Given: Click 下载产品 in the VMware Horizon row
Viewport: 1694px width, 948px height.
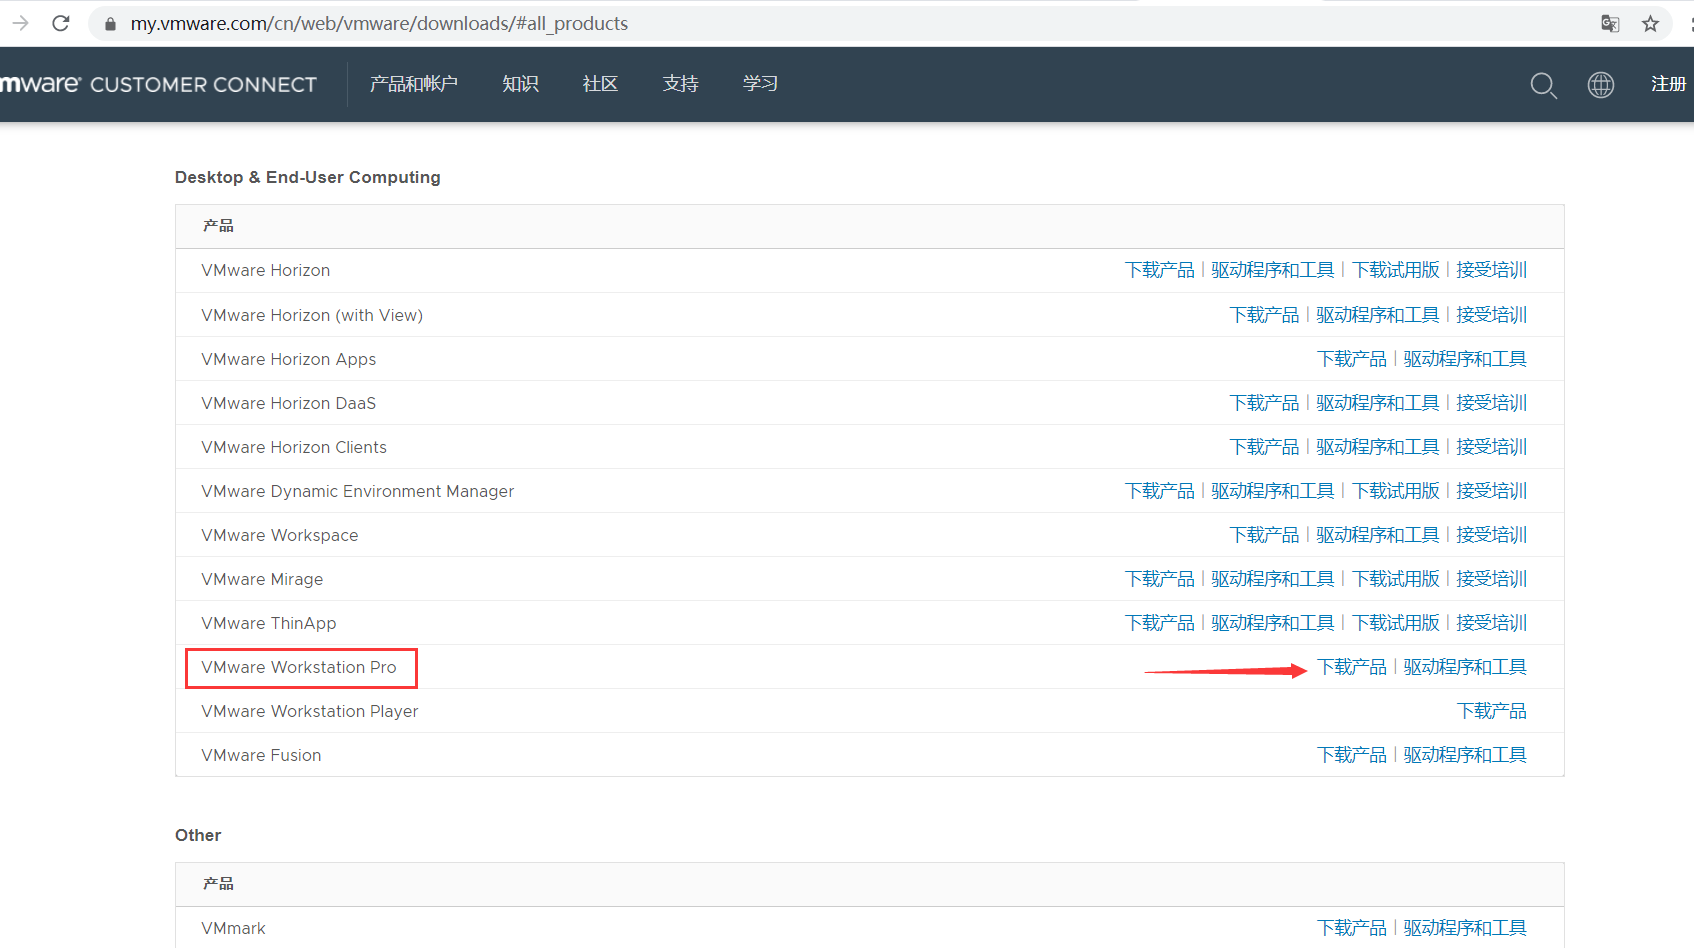Looking at the screenshot, I should 1160,270.
